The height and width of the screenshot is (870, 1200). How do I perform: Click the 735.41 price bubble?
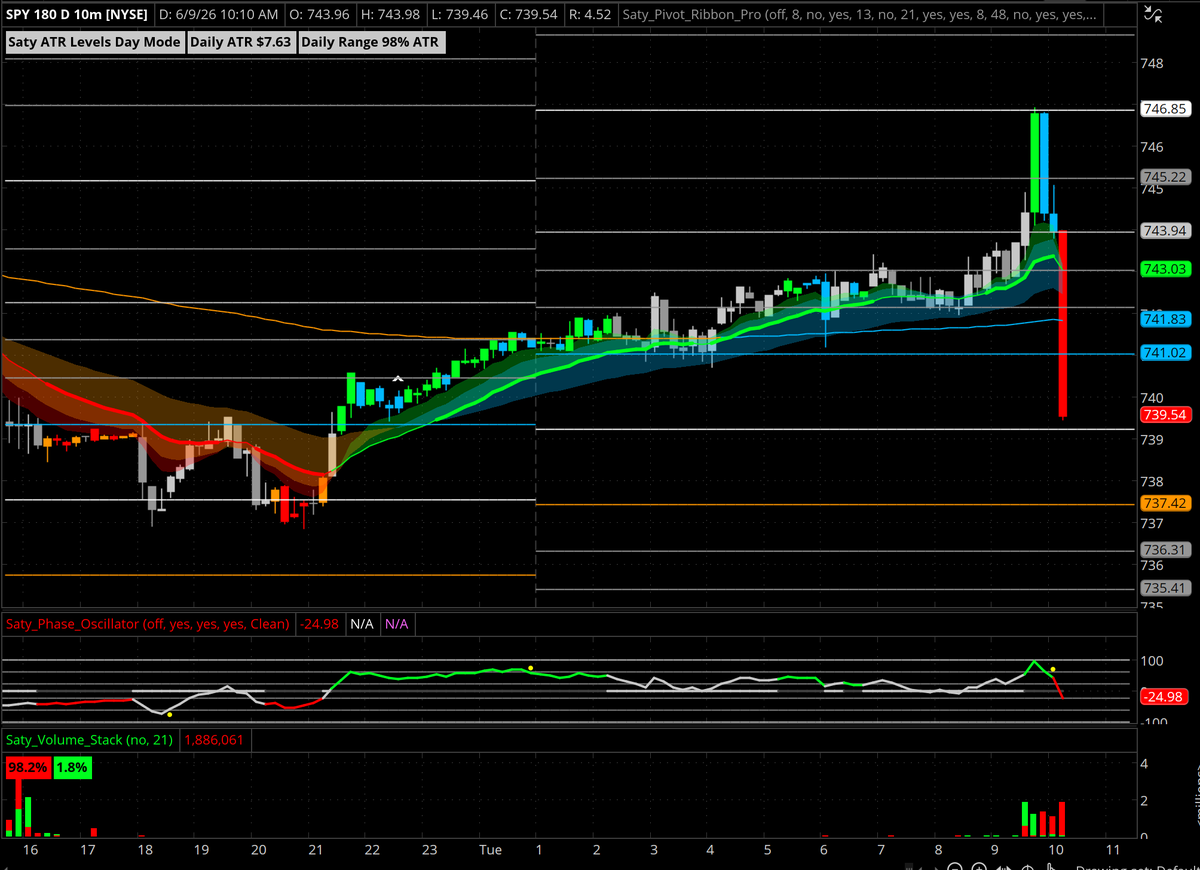click(x=1164, y=588)
